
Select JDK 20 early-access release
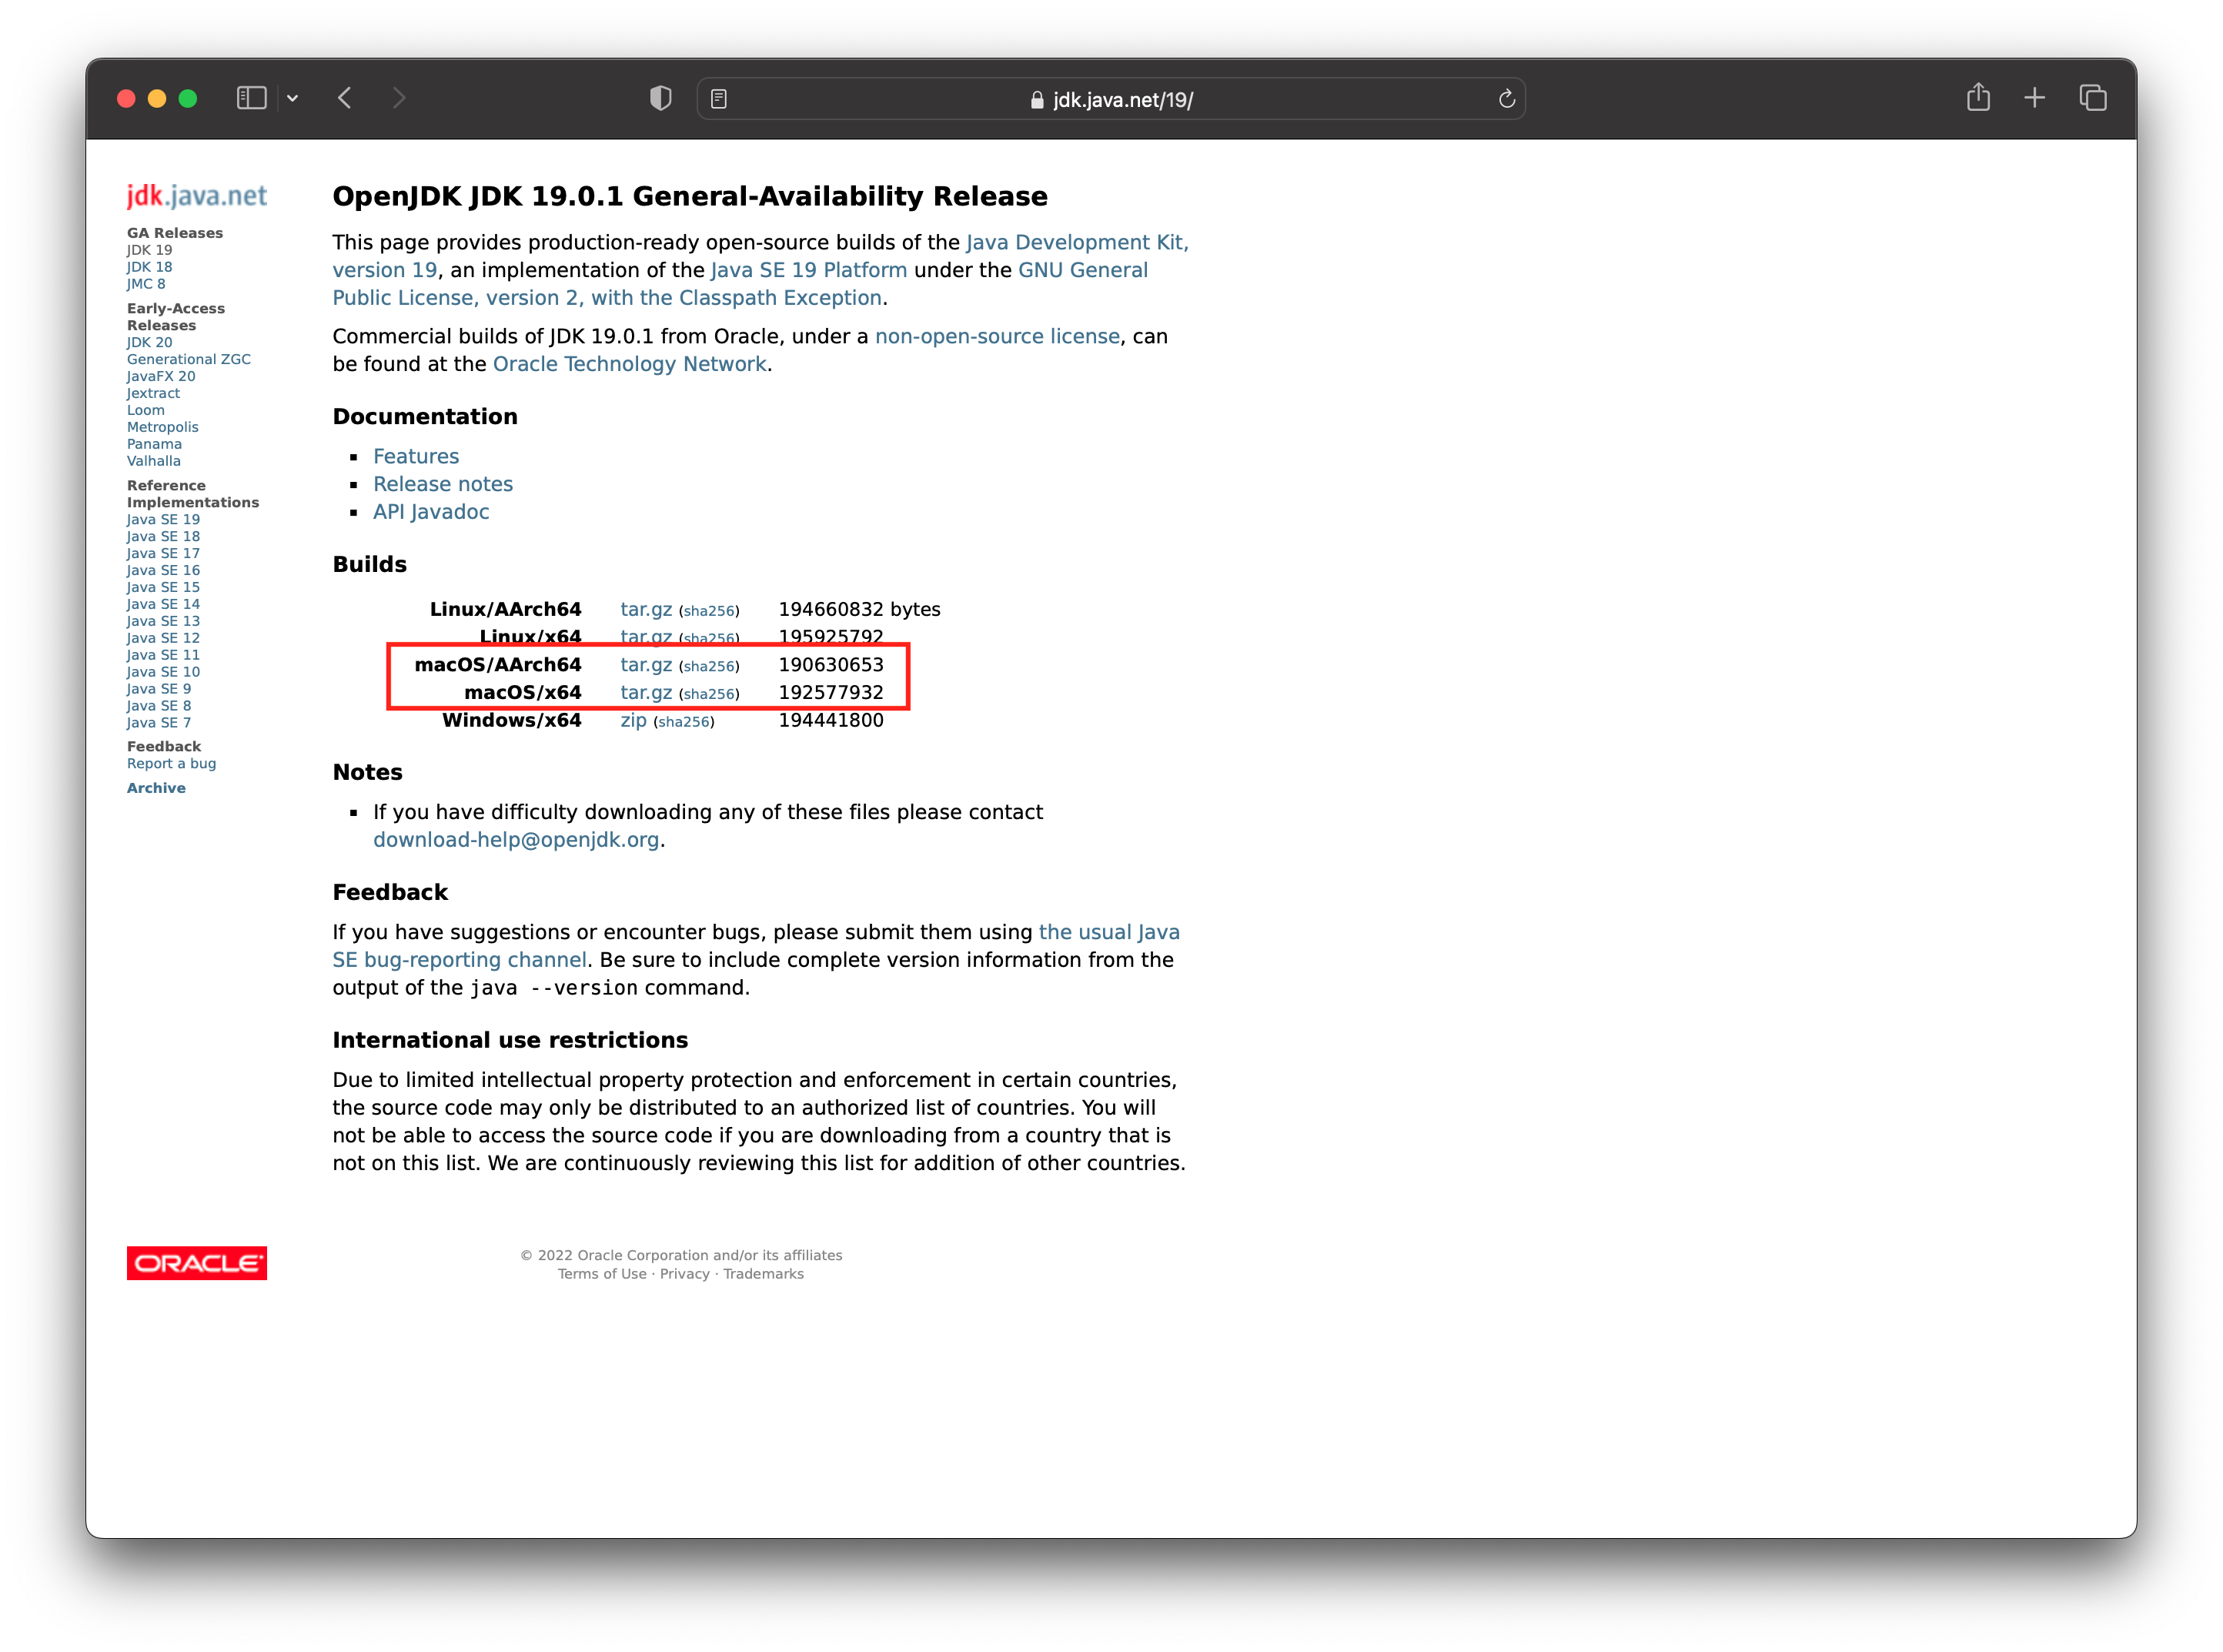[149, 342]
